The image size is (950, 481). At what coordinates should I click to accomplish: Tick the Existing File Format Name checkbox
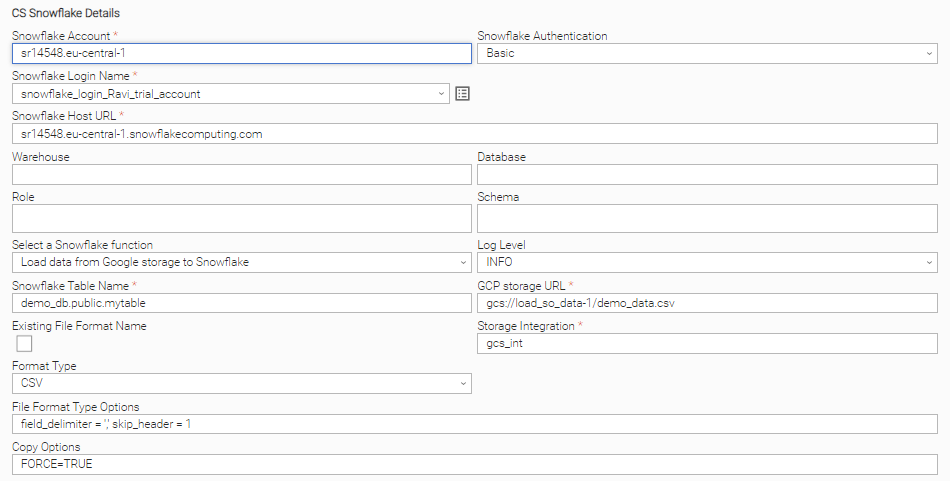pyautogui.click(x=24, y=344)
